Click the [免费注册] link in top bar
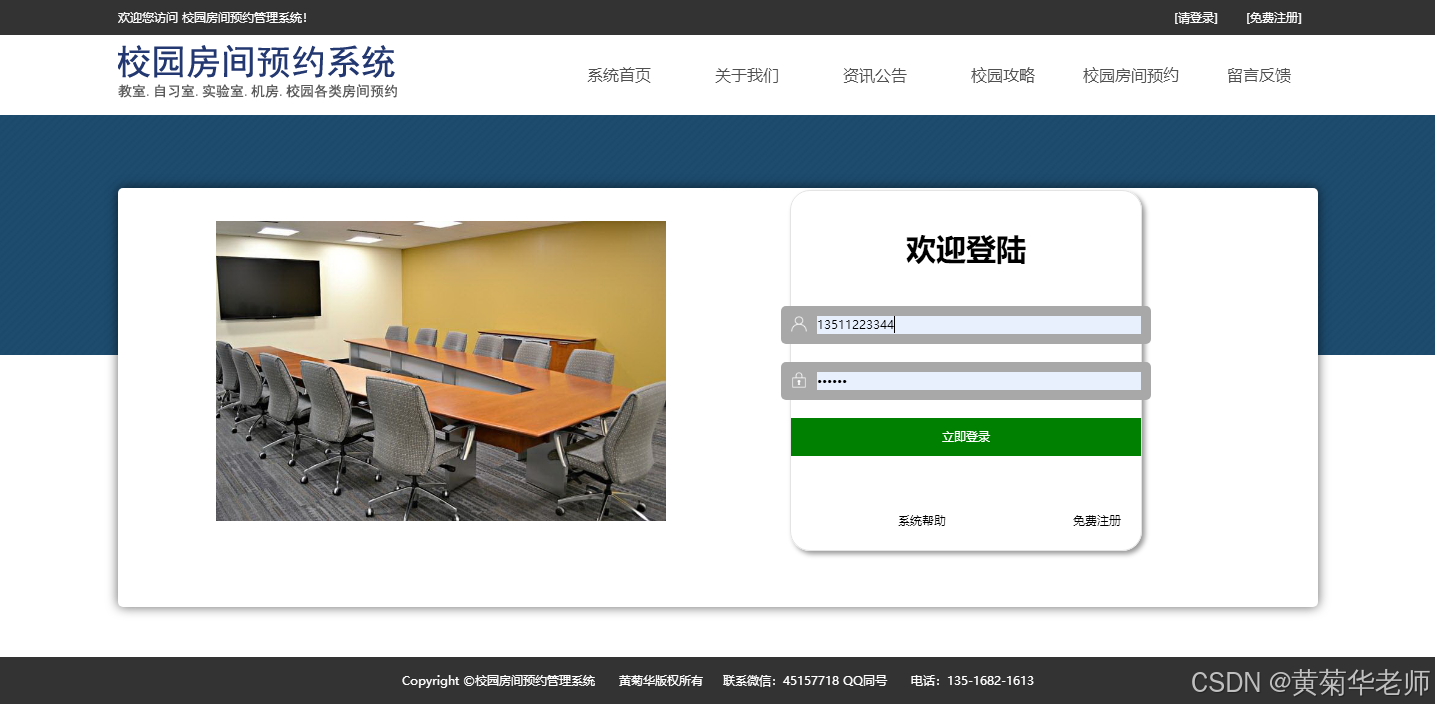1435x709 pixels. 1274,18
